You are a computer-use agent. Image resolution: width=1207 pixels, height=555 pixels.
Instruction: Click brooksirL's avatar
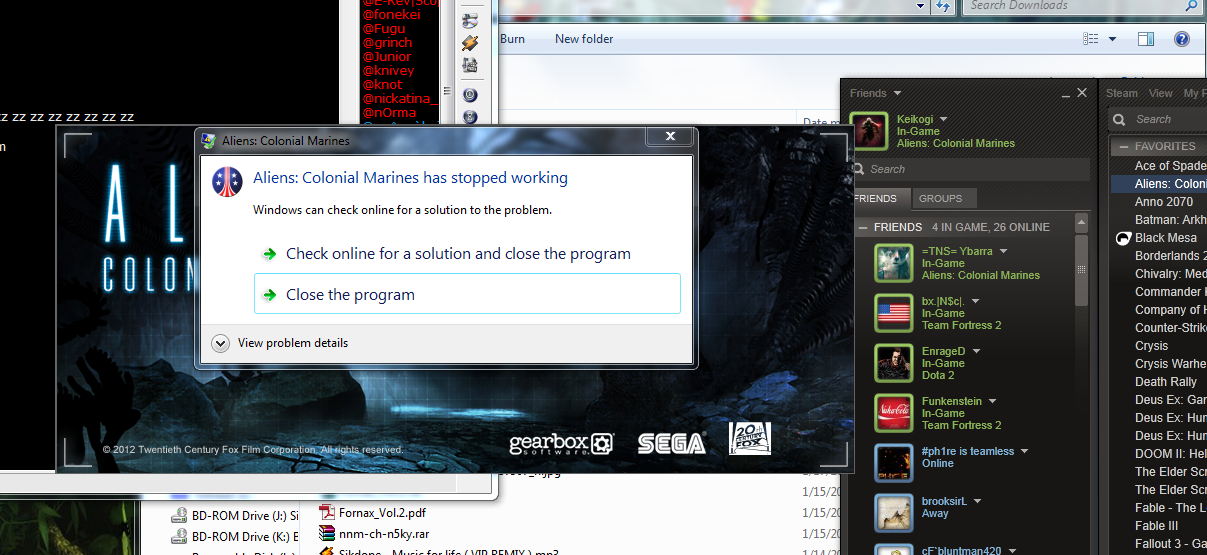pyautogui.click(x=893, y=513)
